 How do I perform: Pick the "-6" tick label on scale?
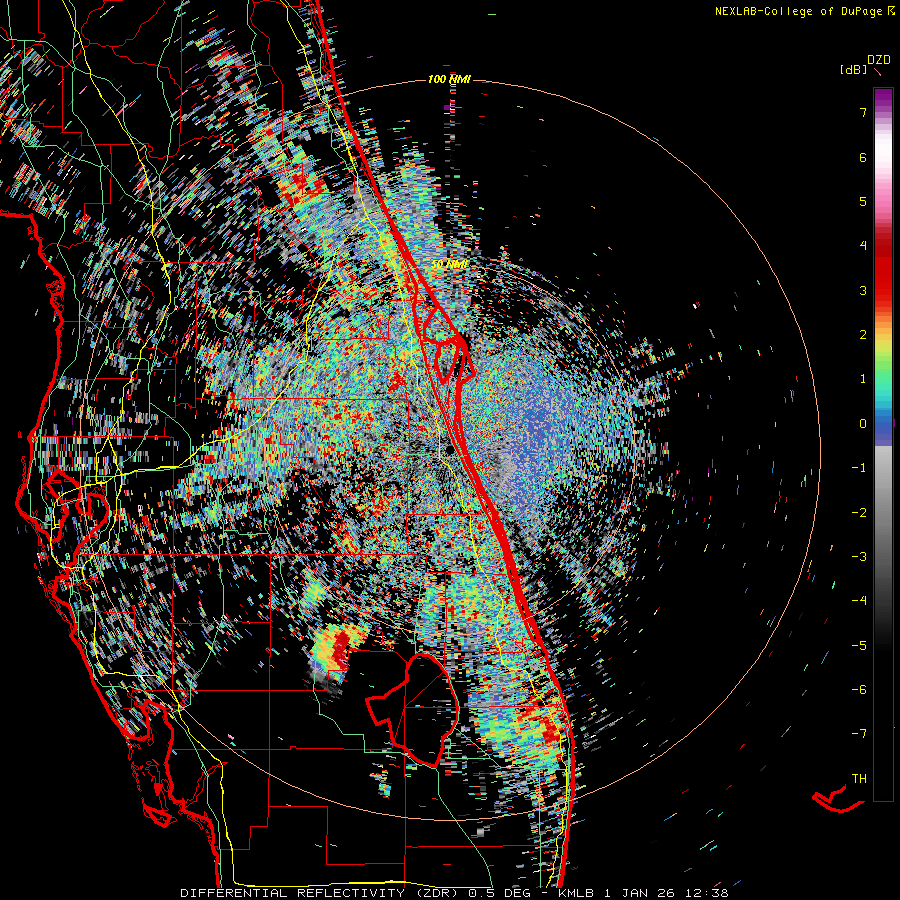859,690
